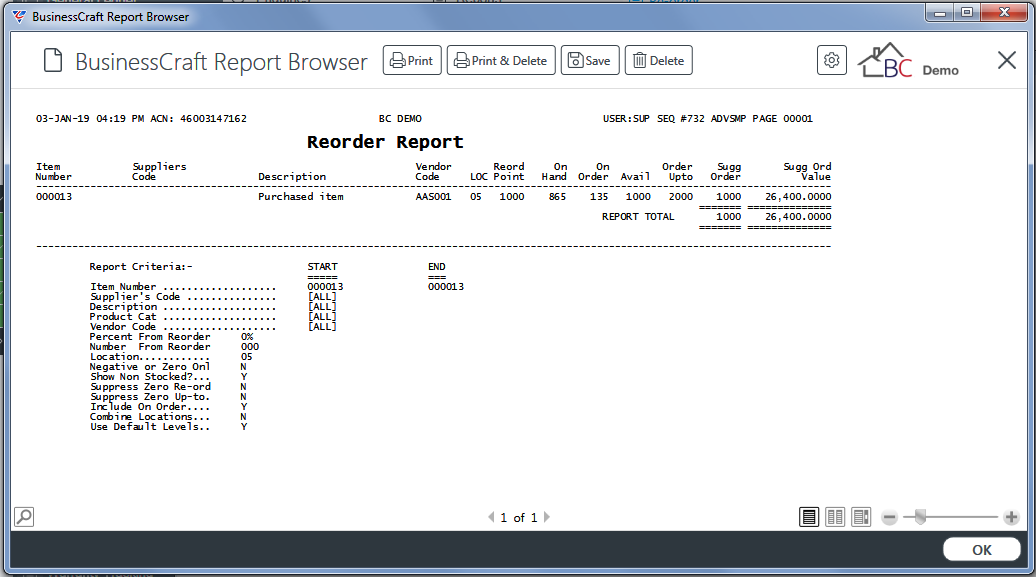
Task: Select single page view layout
Action: (809, 517)
